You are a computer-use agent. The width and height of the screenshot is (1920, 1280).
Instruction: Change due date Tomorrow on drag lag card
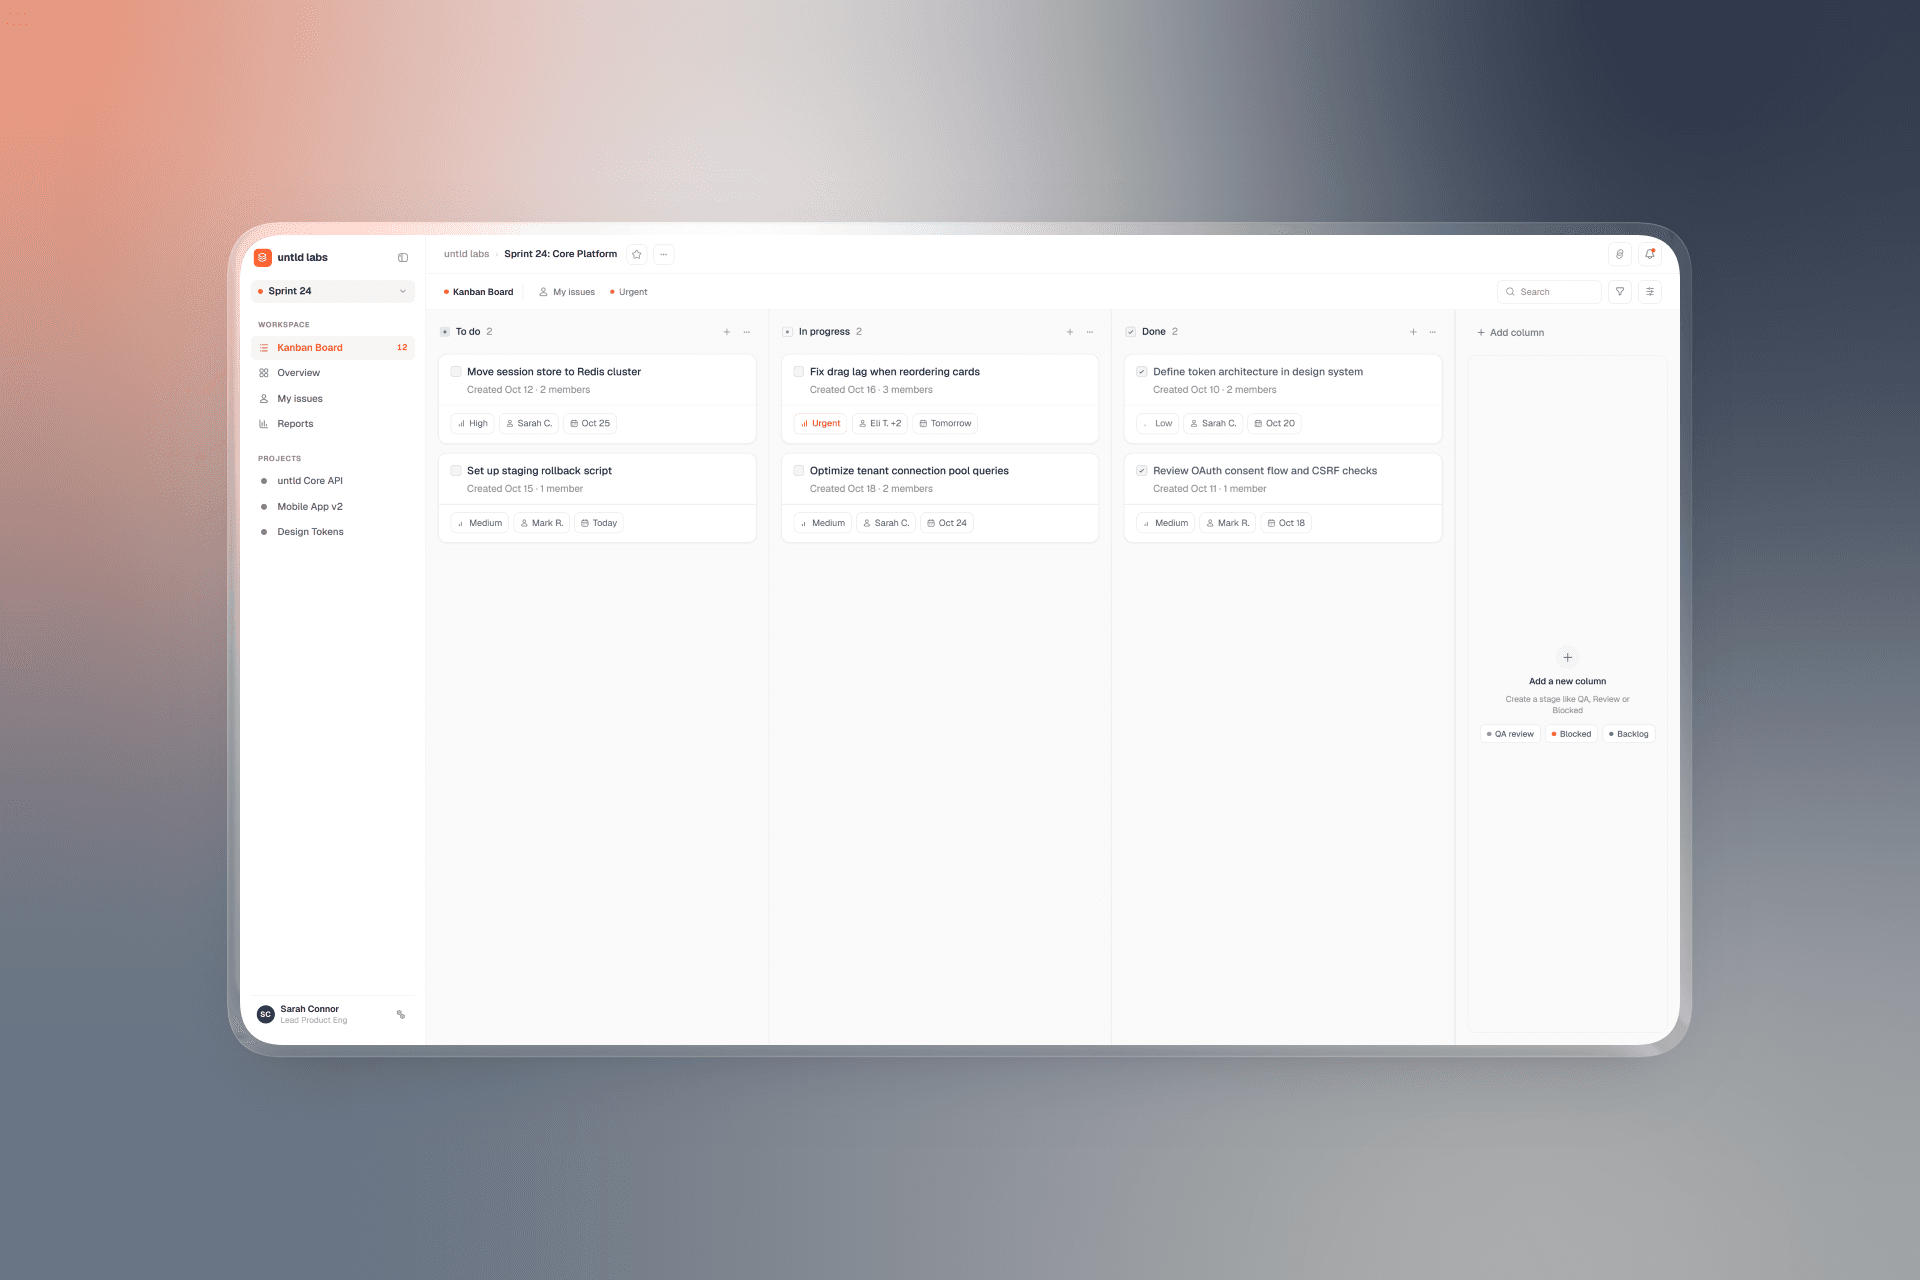click(x=945, y=423)
